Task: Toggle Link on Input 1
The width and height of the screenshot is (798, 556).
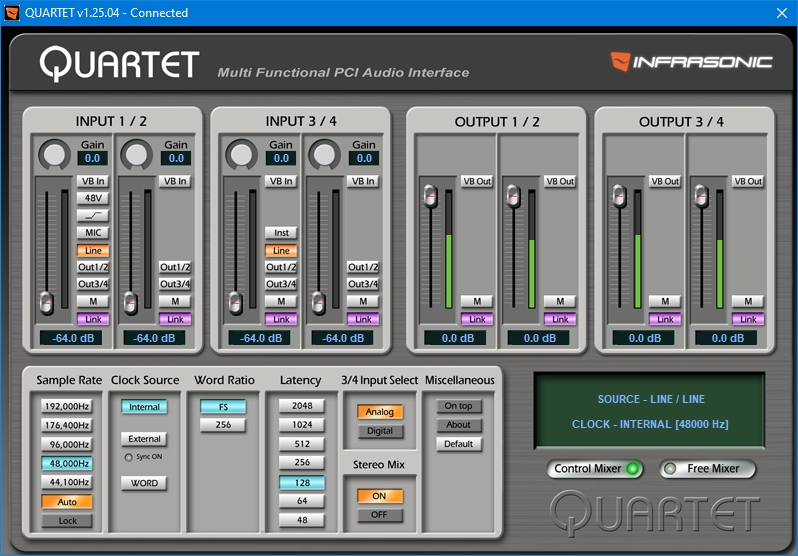Action: (x=93, y=319)
